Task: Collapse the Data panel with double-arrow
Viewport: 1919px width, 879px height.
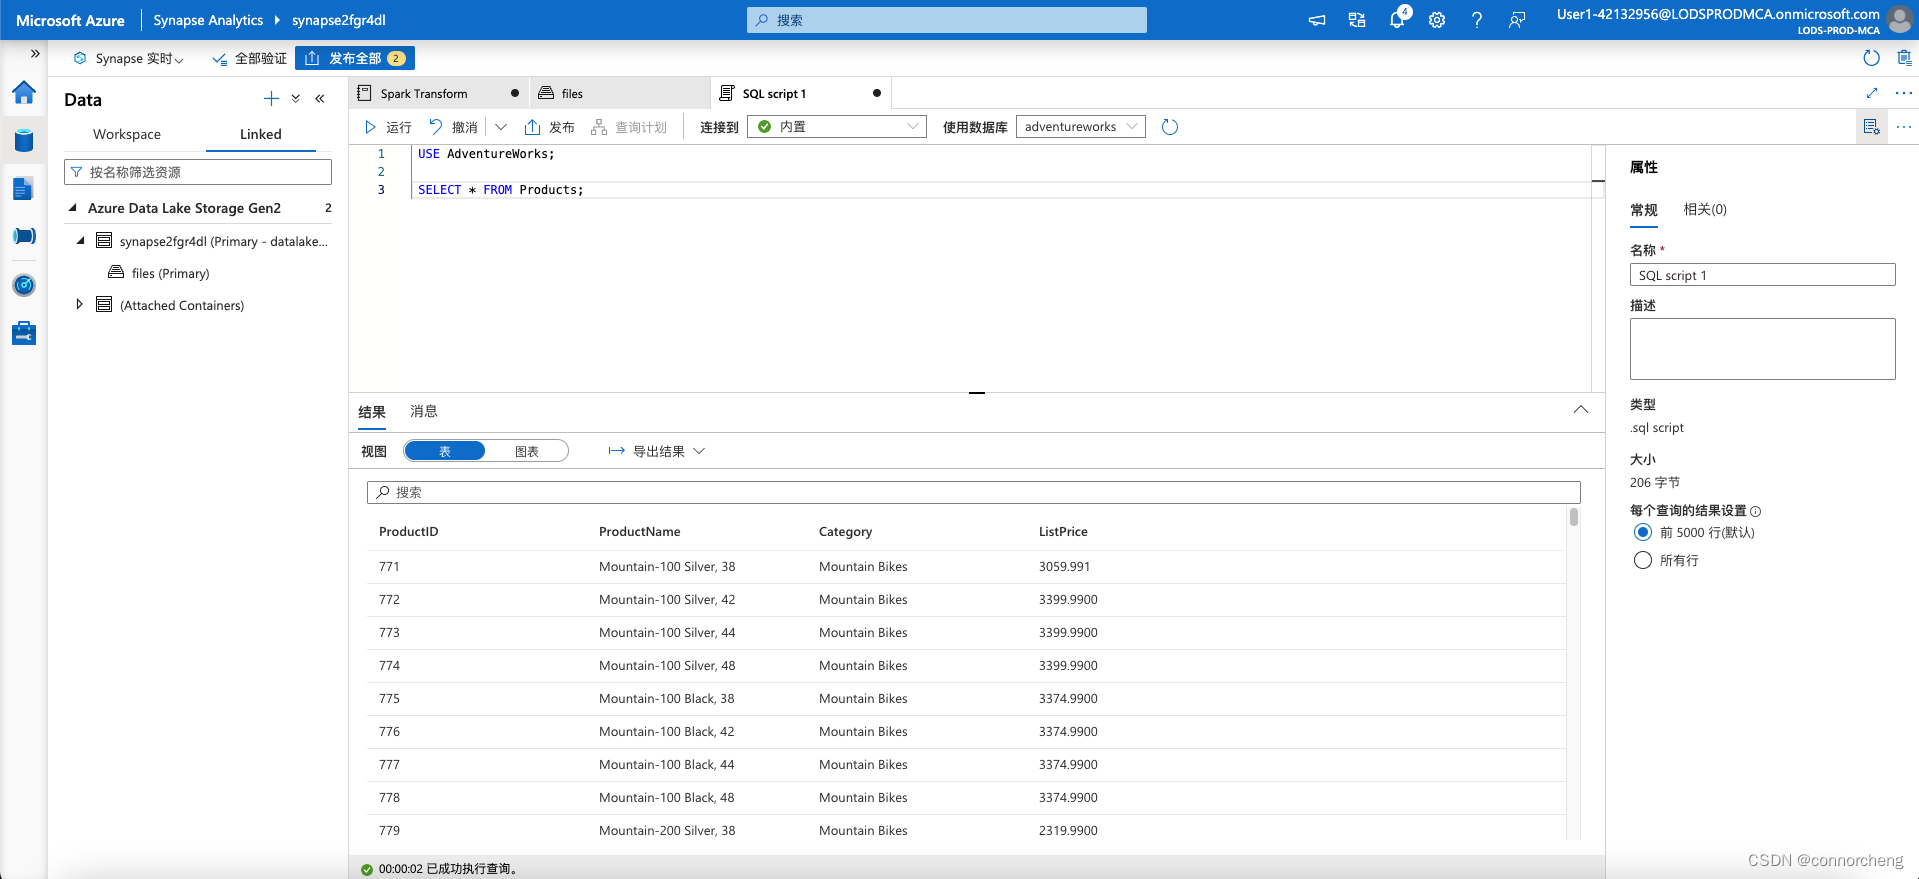Action: click(320, 98)
